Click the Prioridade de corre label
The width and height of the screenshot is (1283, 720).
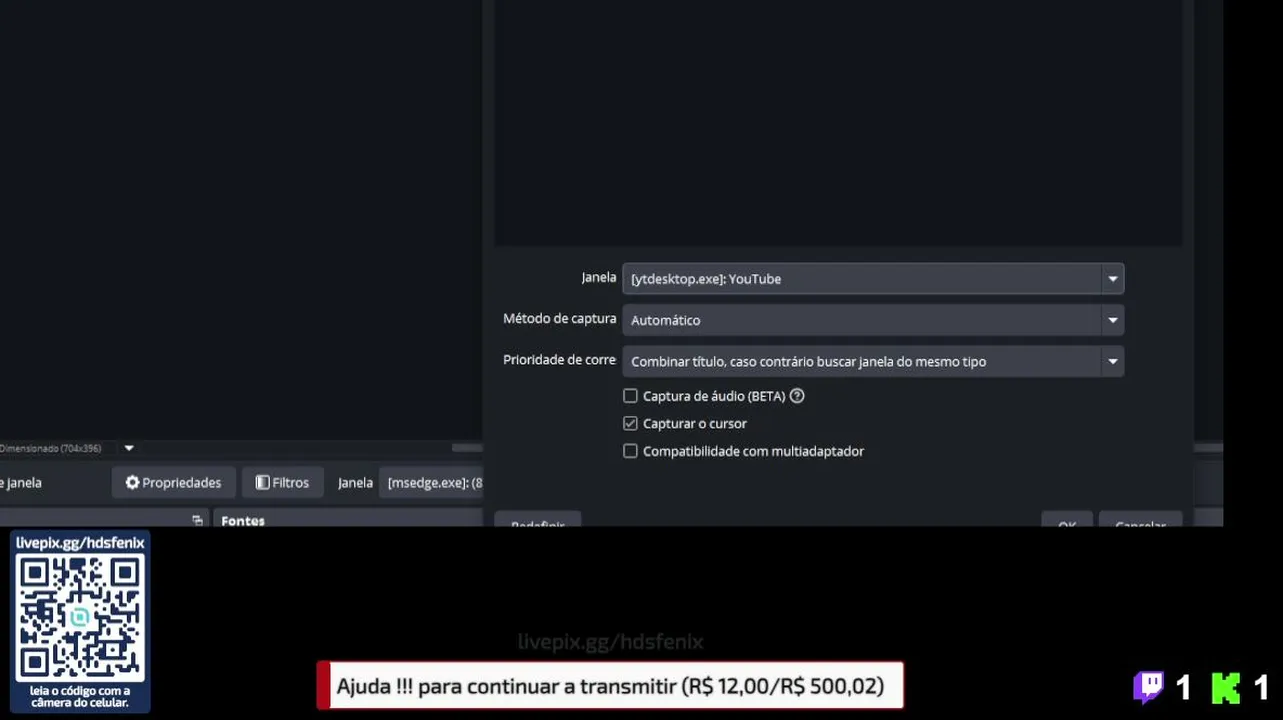coord(559,360)
